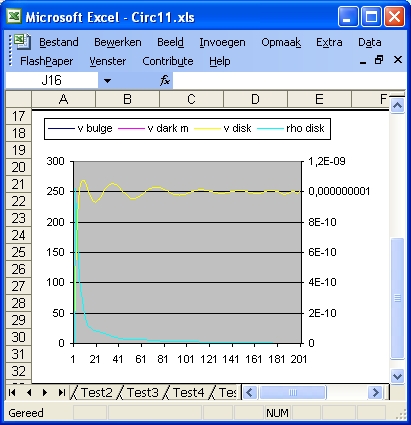Click the J16 Name Box field
Viewport: 411px width, 425px height.
(x=52, y=80)
